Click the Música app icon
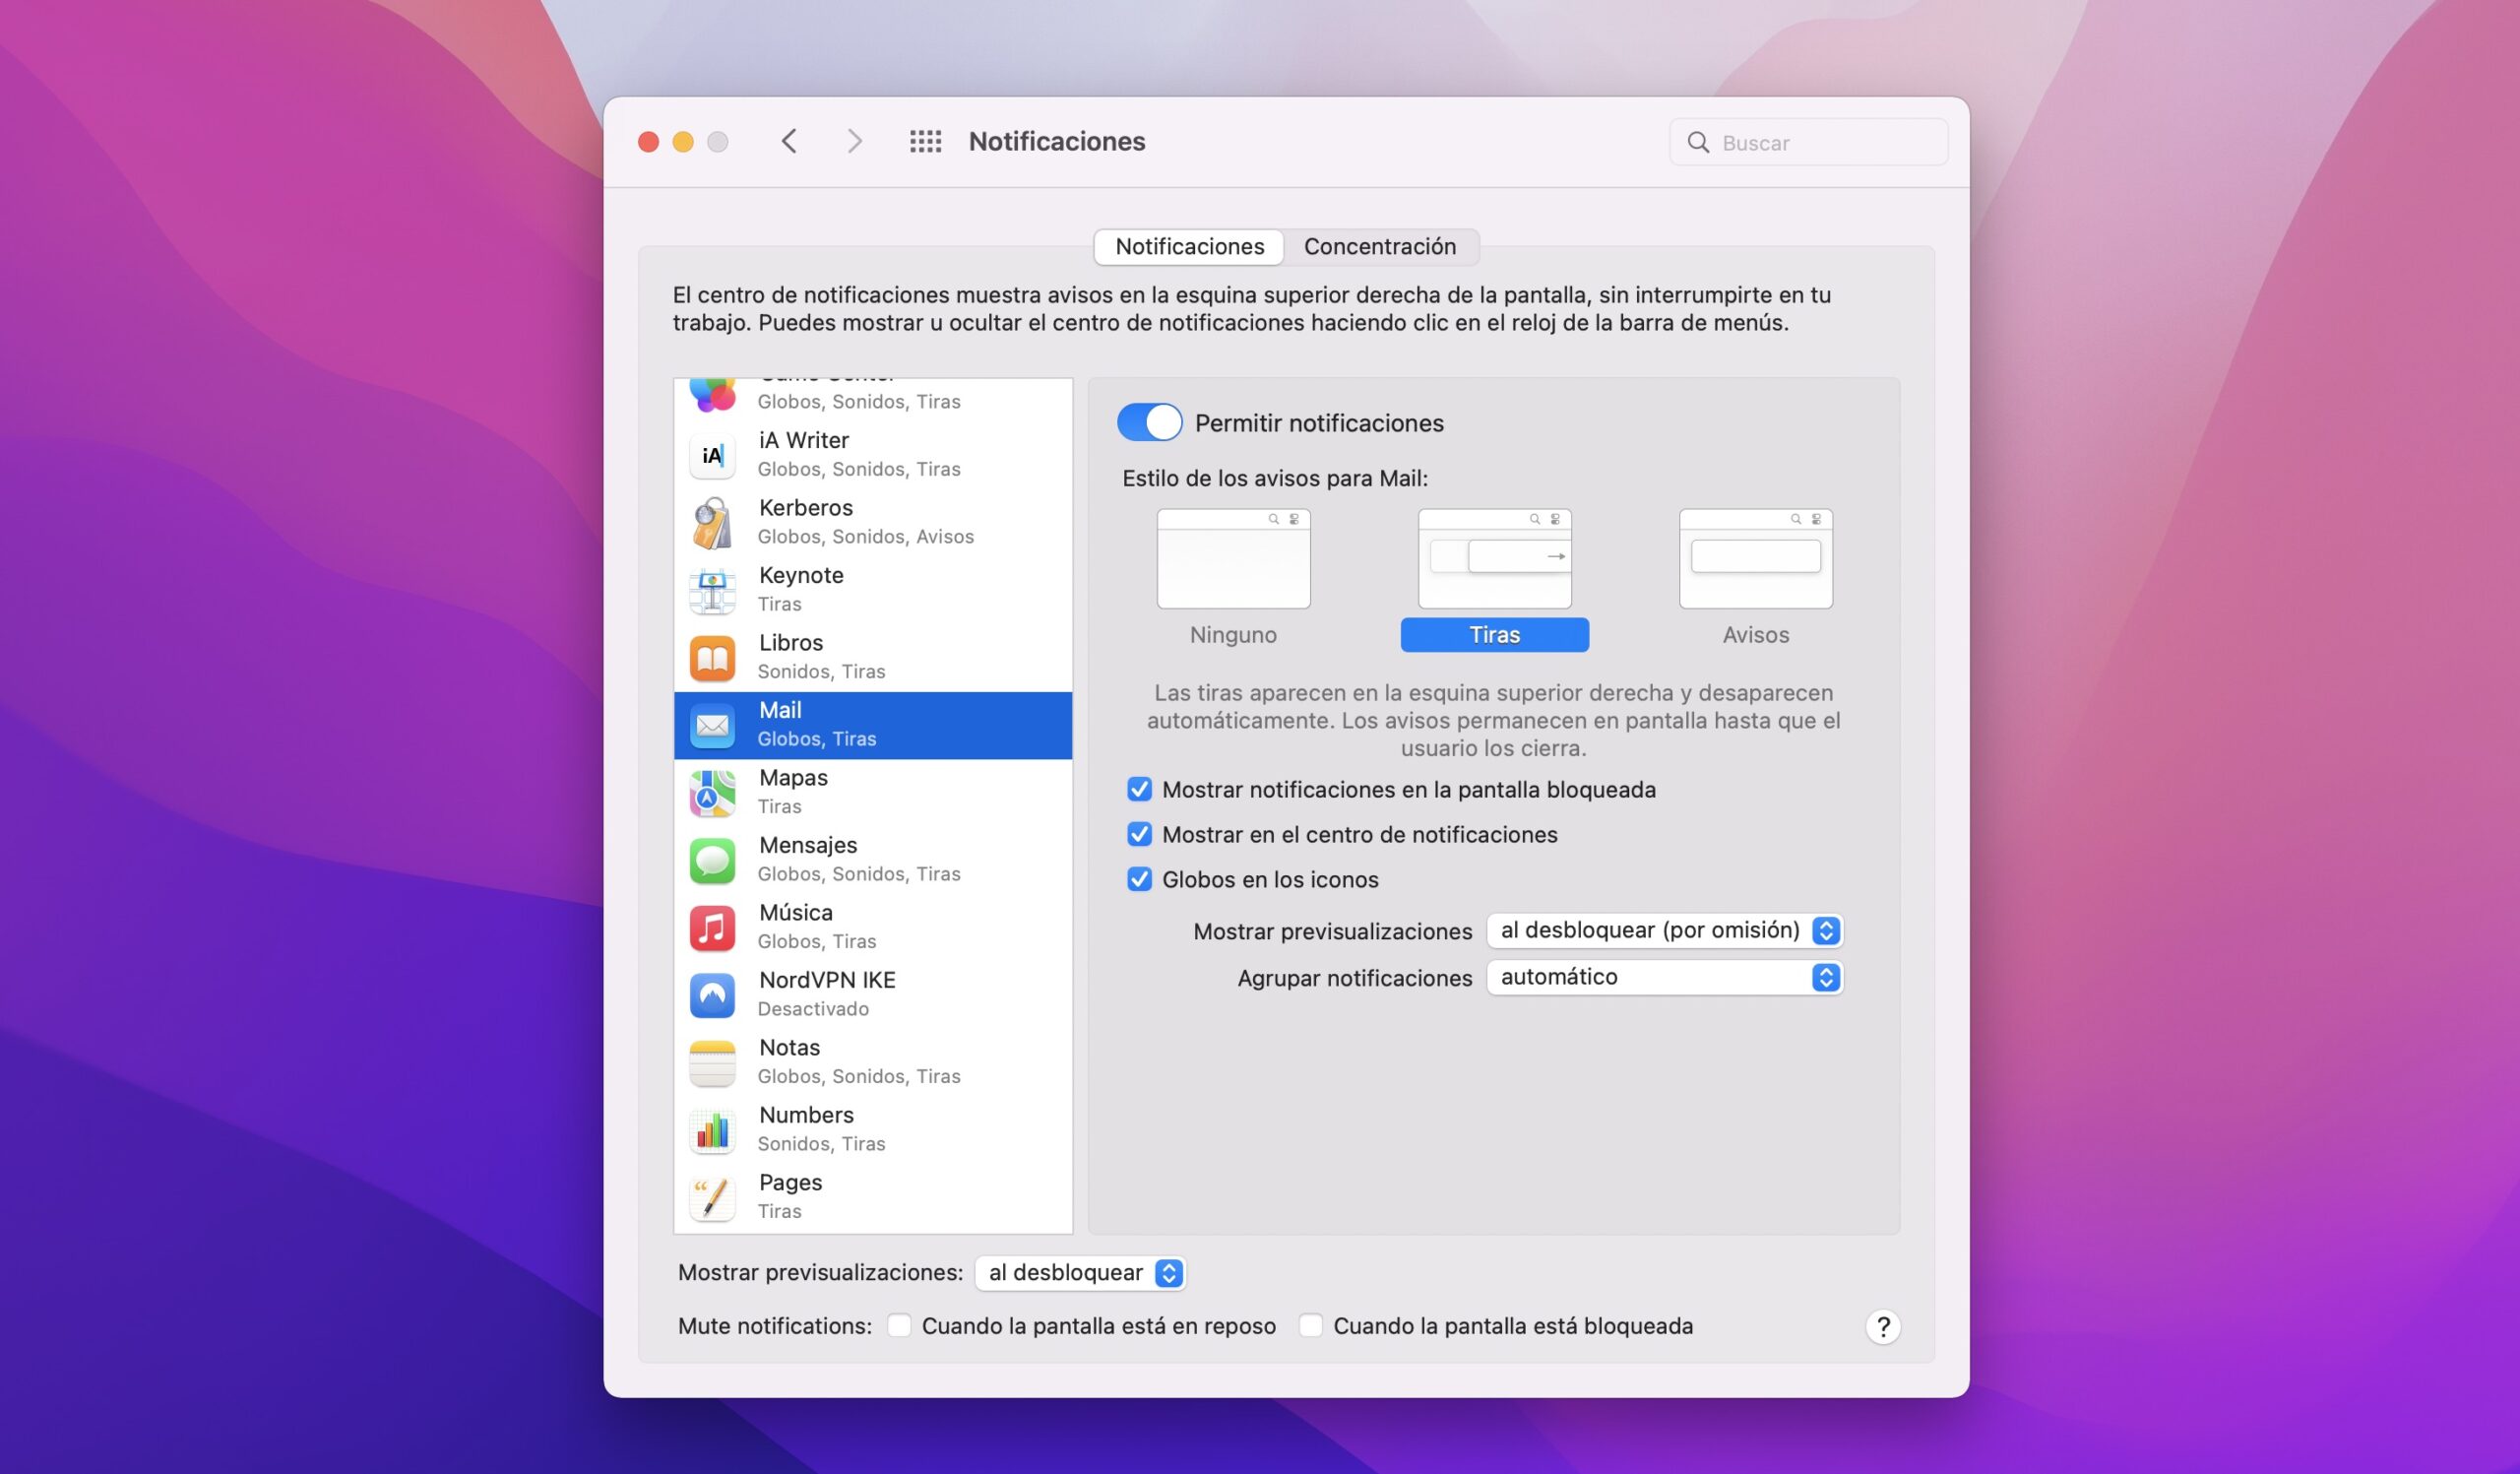 tap(712, 926)
